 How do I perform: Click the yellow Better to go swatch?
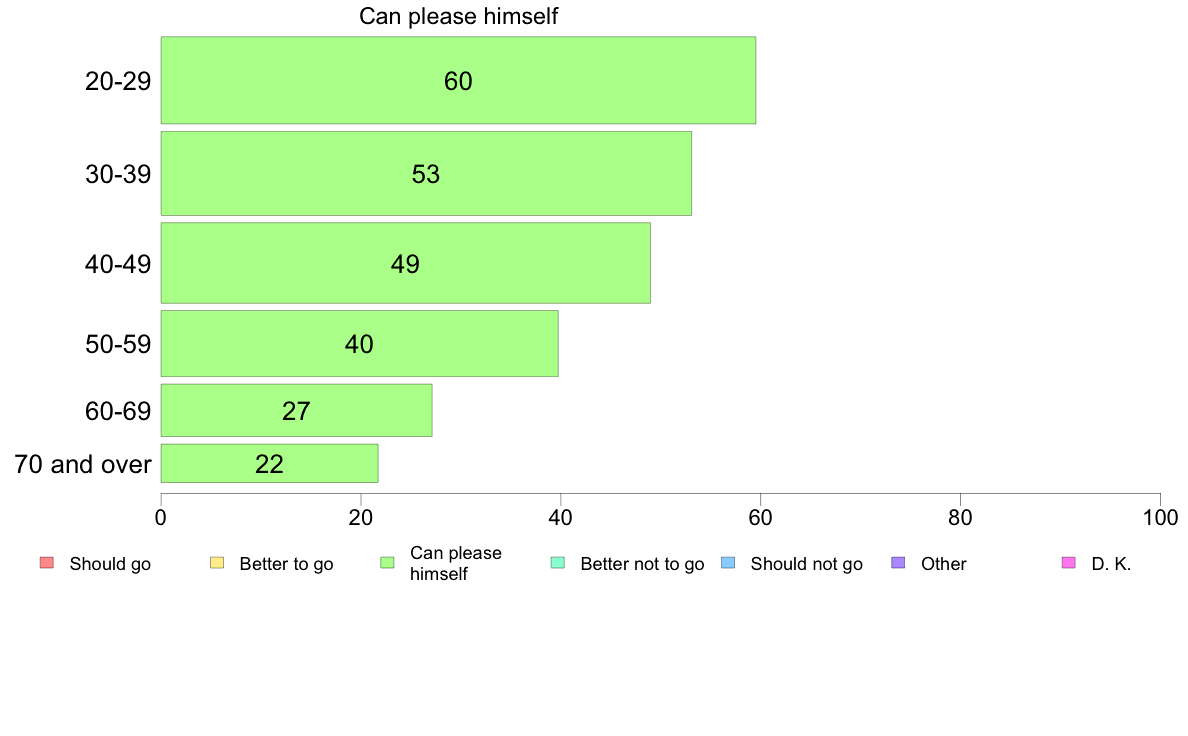click(217, 563)
